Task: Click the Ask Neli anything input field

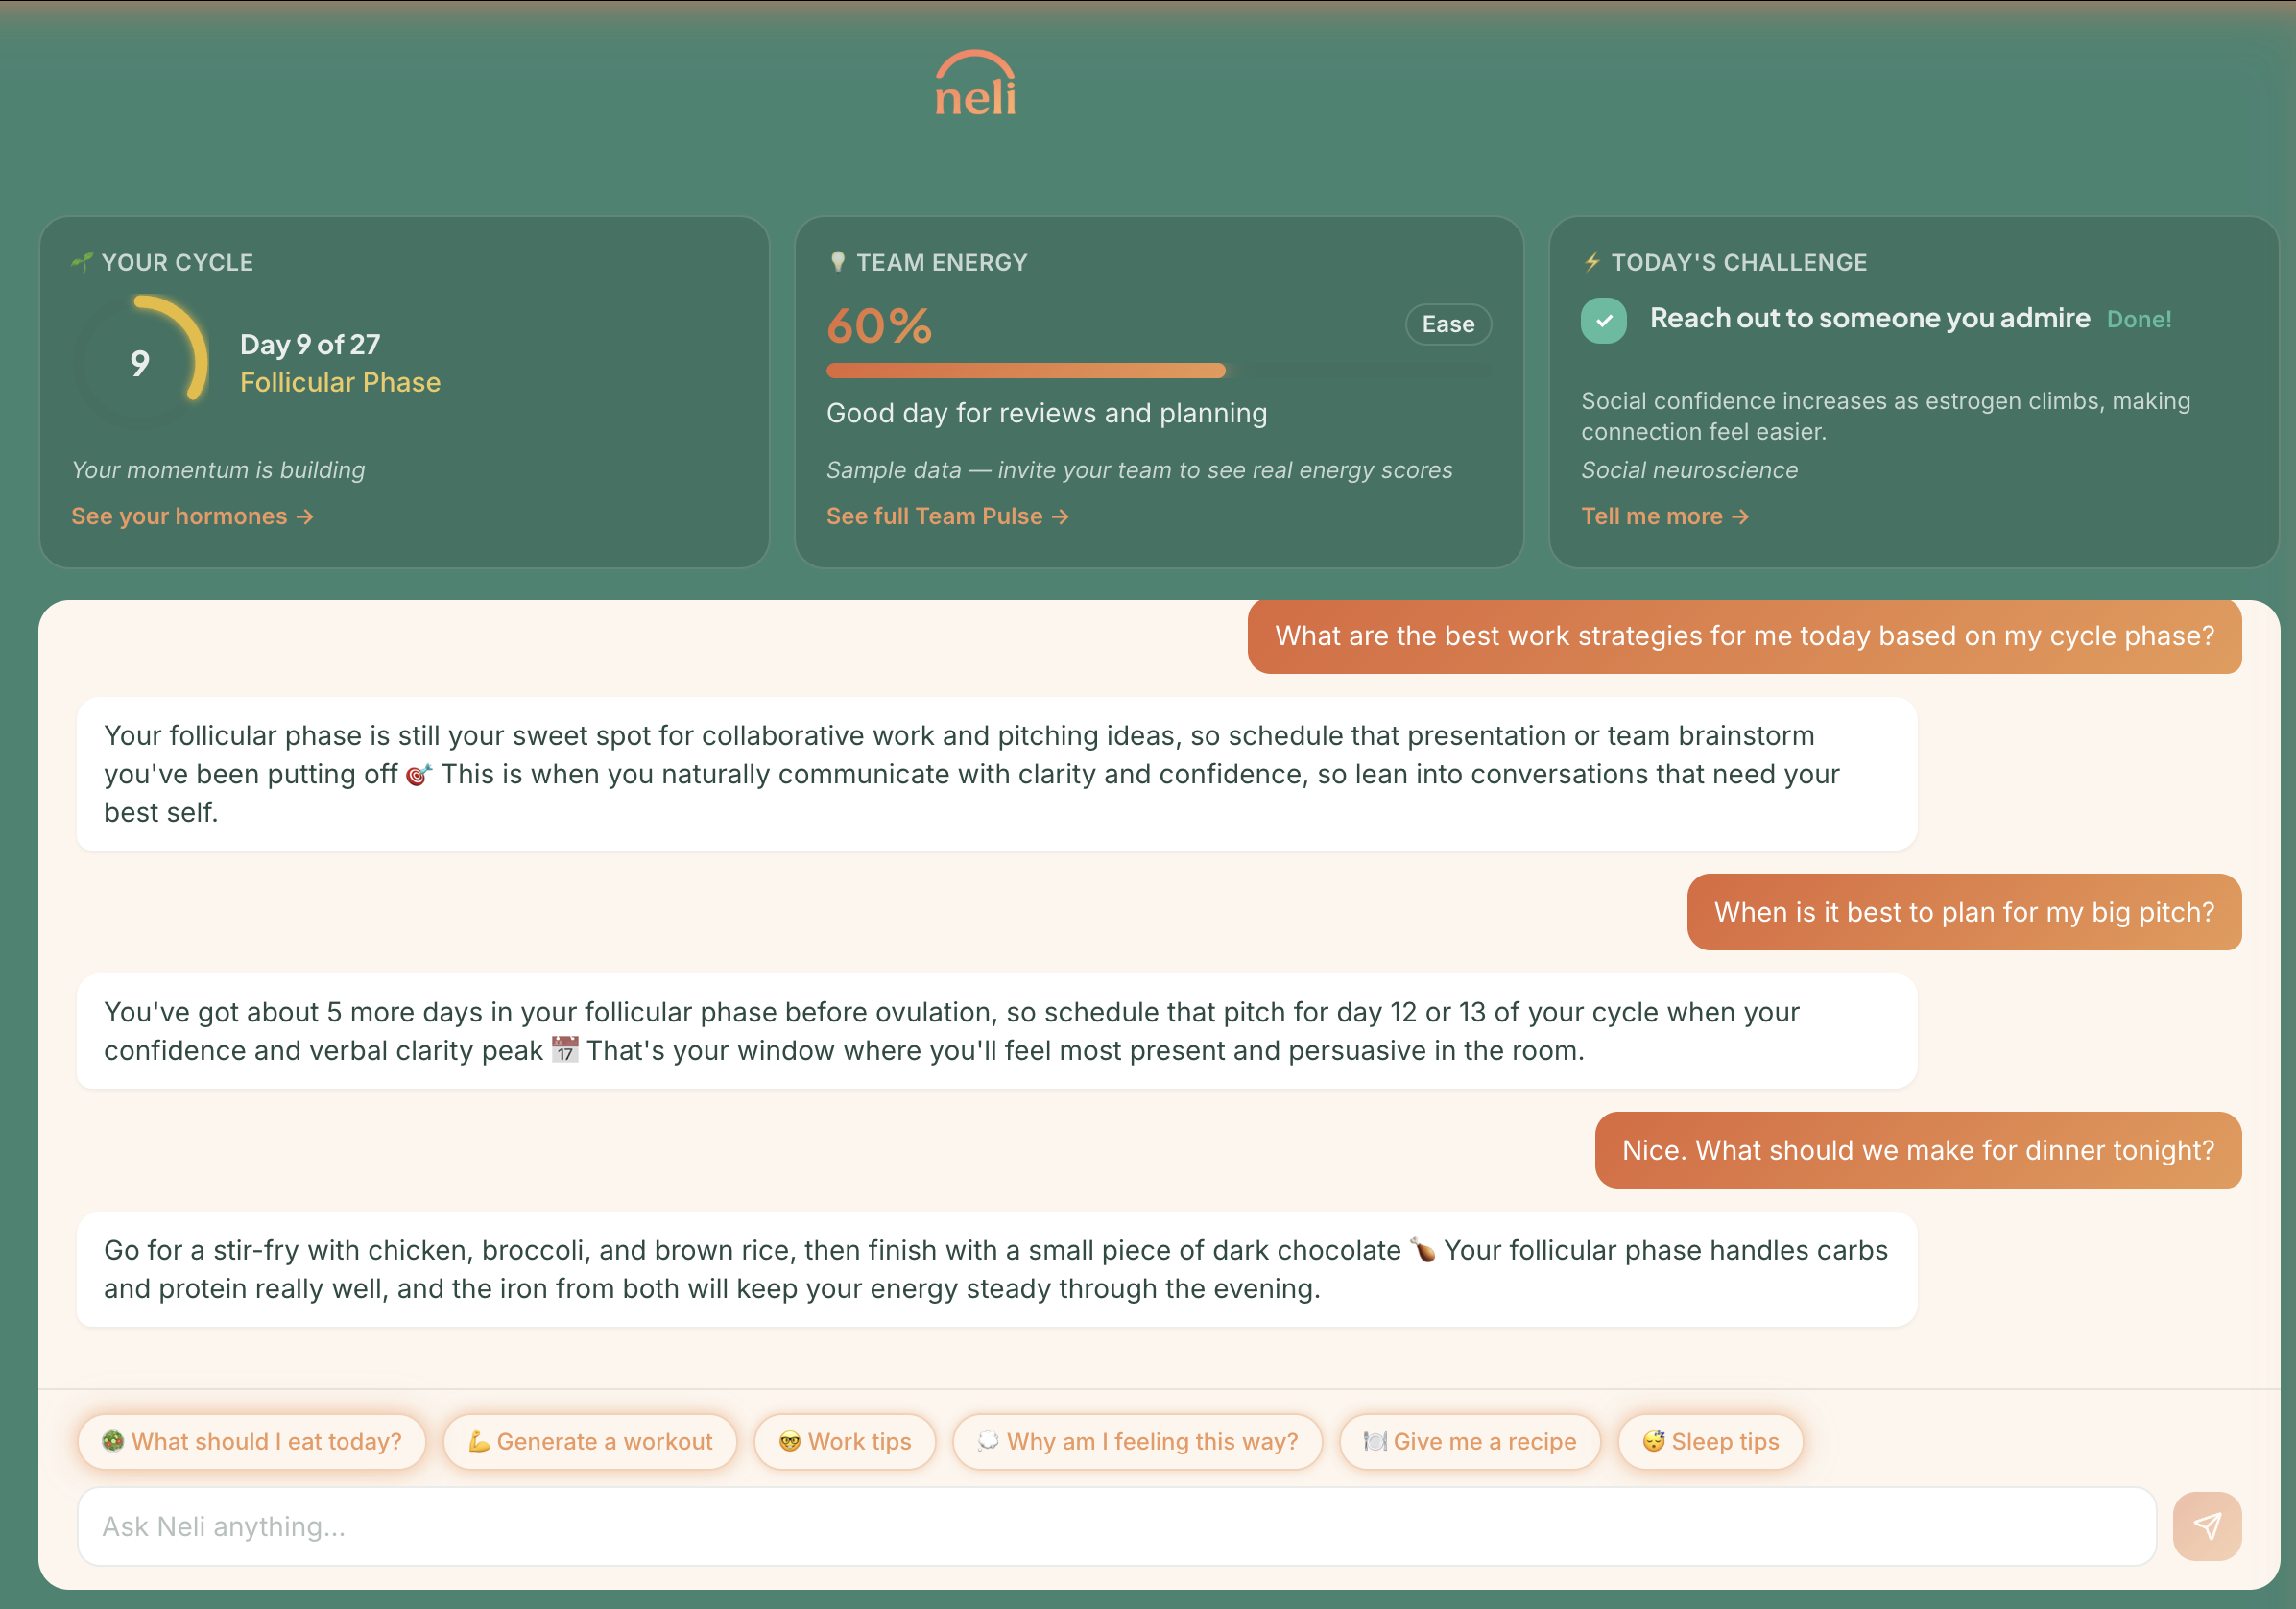Action: click(x=1100, y=1525)
